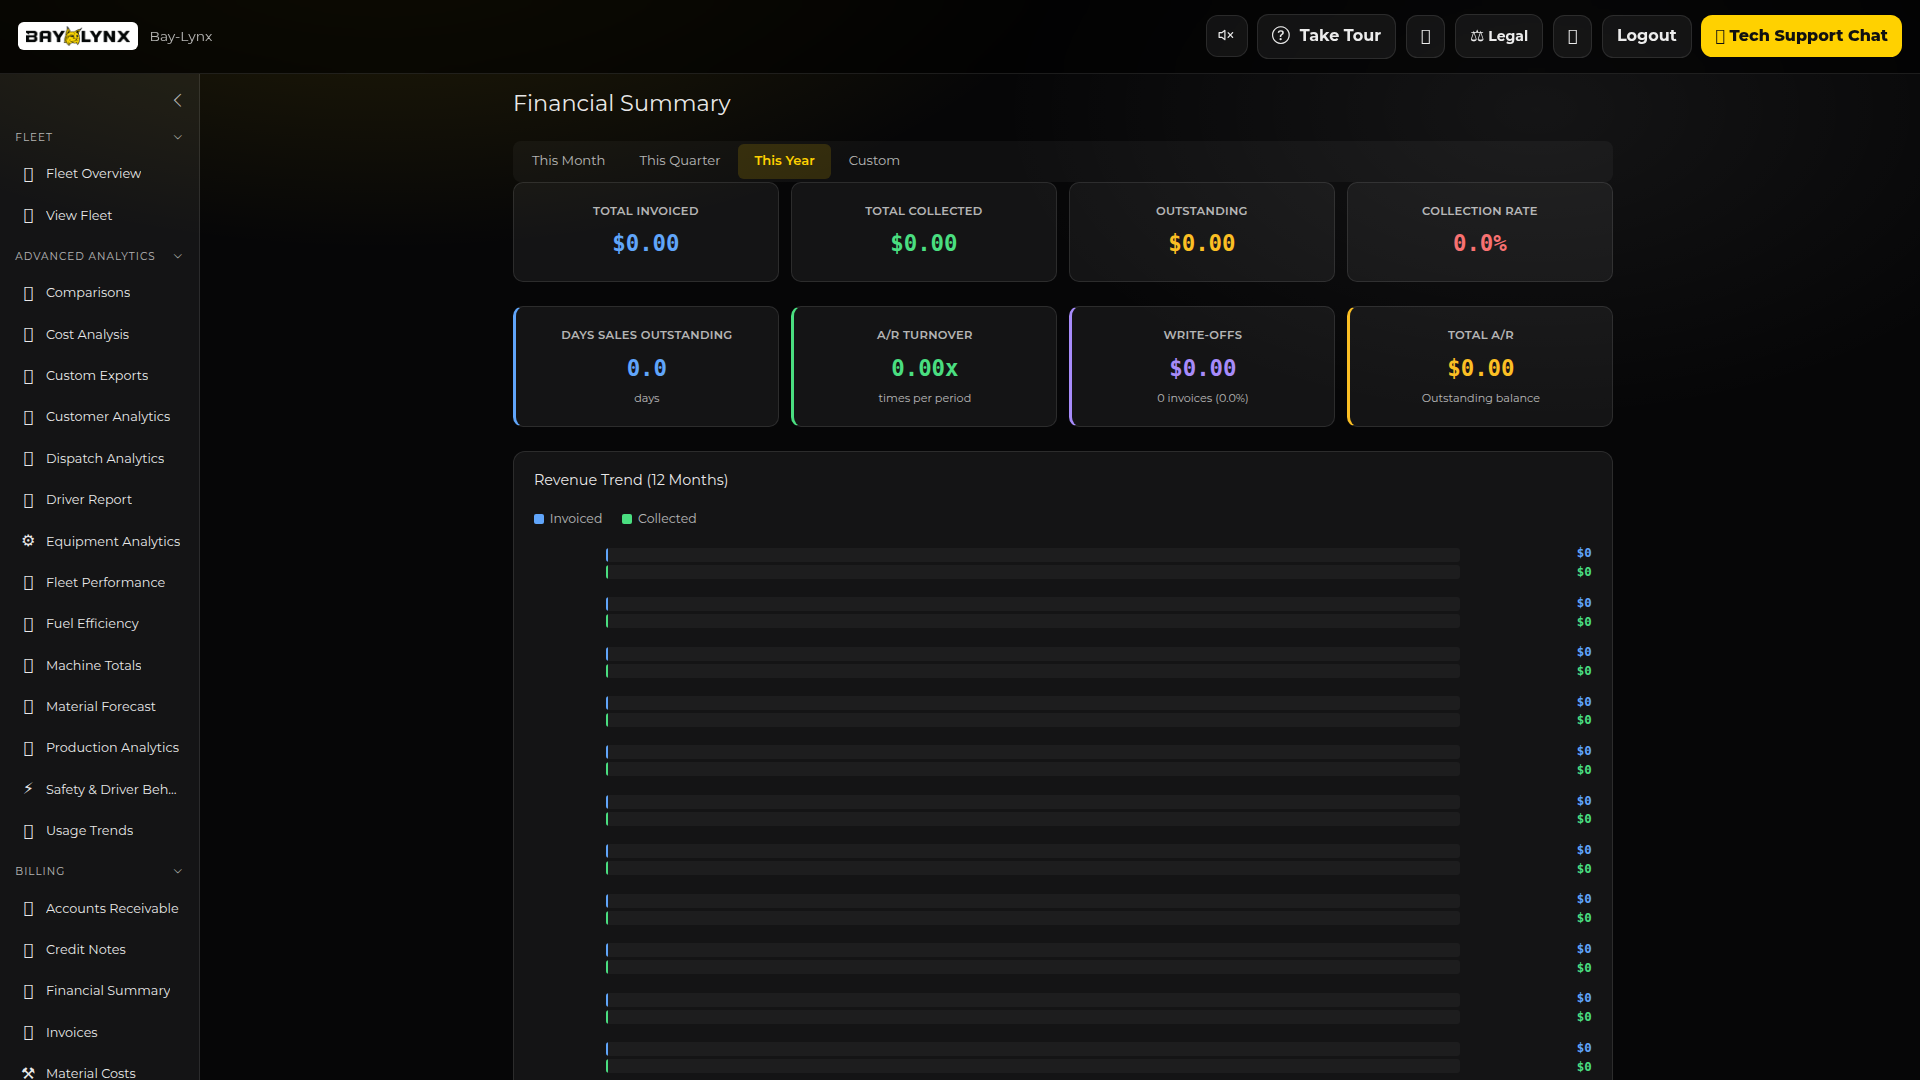Switch to the This Month tab

[567, 160]
